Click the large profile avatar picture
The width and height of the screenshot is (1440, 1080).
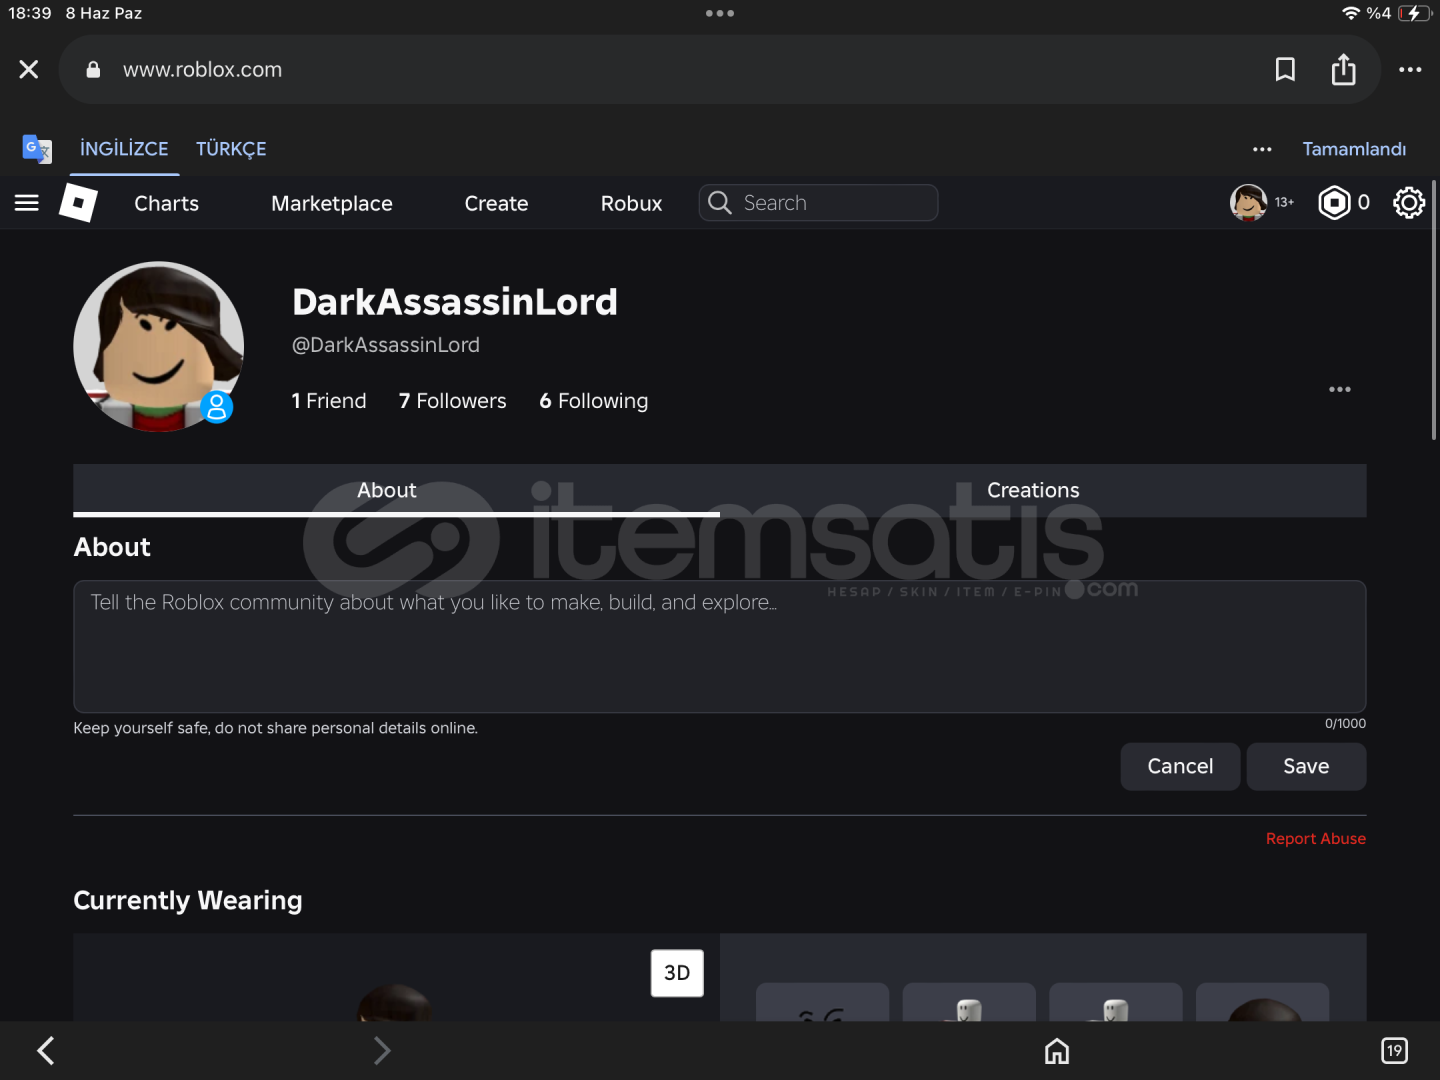(x=159, y=347)
